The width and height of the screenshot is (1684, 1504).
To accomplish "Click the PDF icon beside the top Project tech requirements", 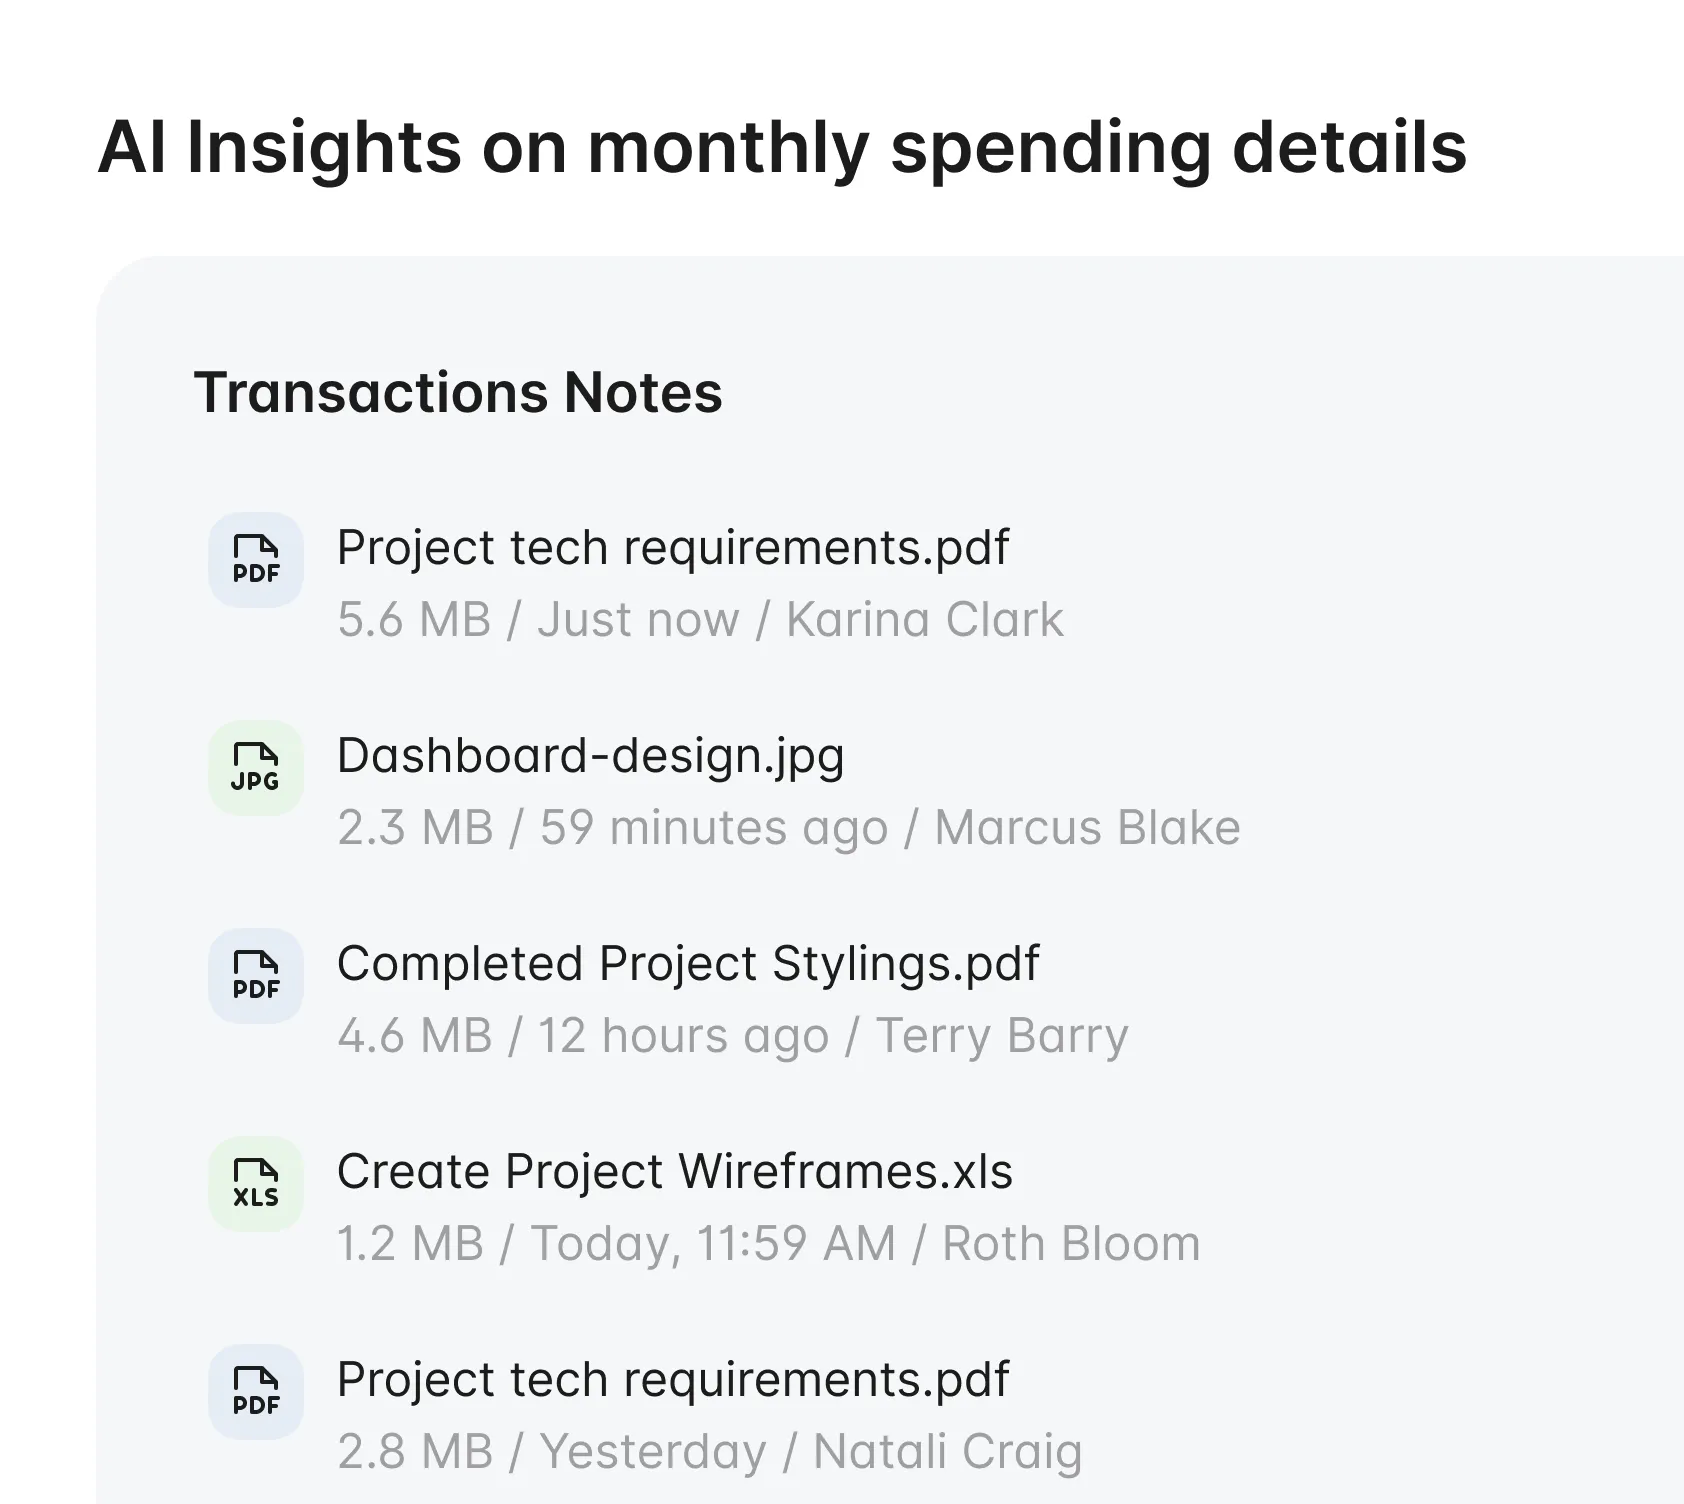I will (x=255, y=560).
